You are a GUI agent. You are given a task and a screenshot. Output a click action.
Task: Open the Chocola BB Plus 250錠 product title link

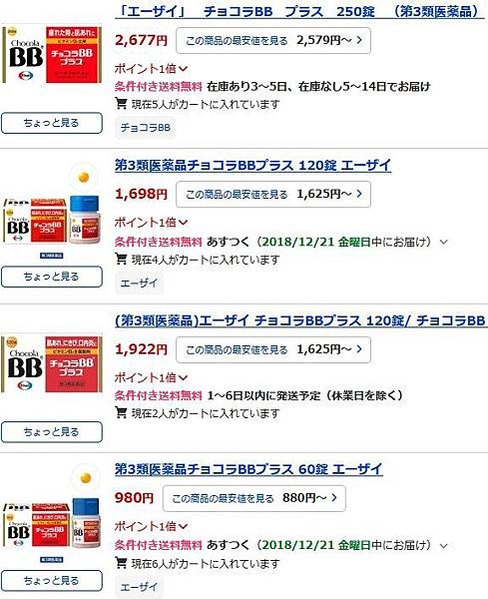click(x=299, y=11)
